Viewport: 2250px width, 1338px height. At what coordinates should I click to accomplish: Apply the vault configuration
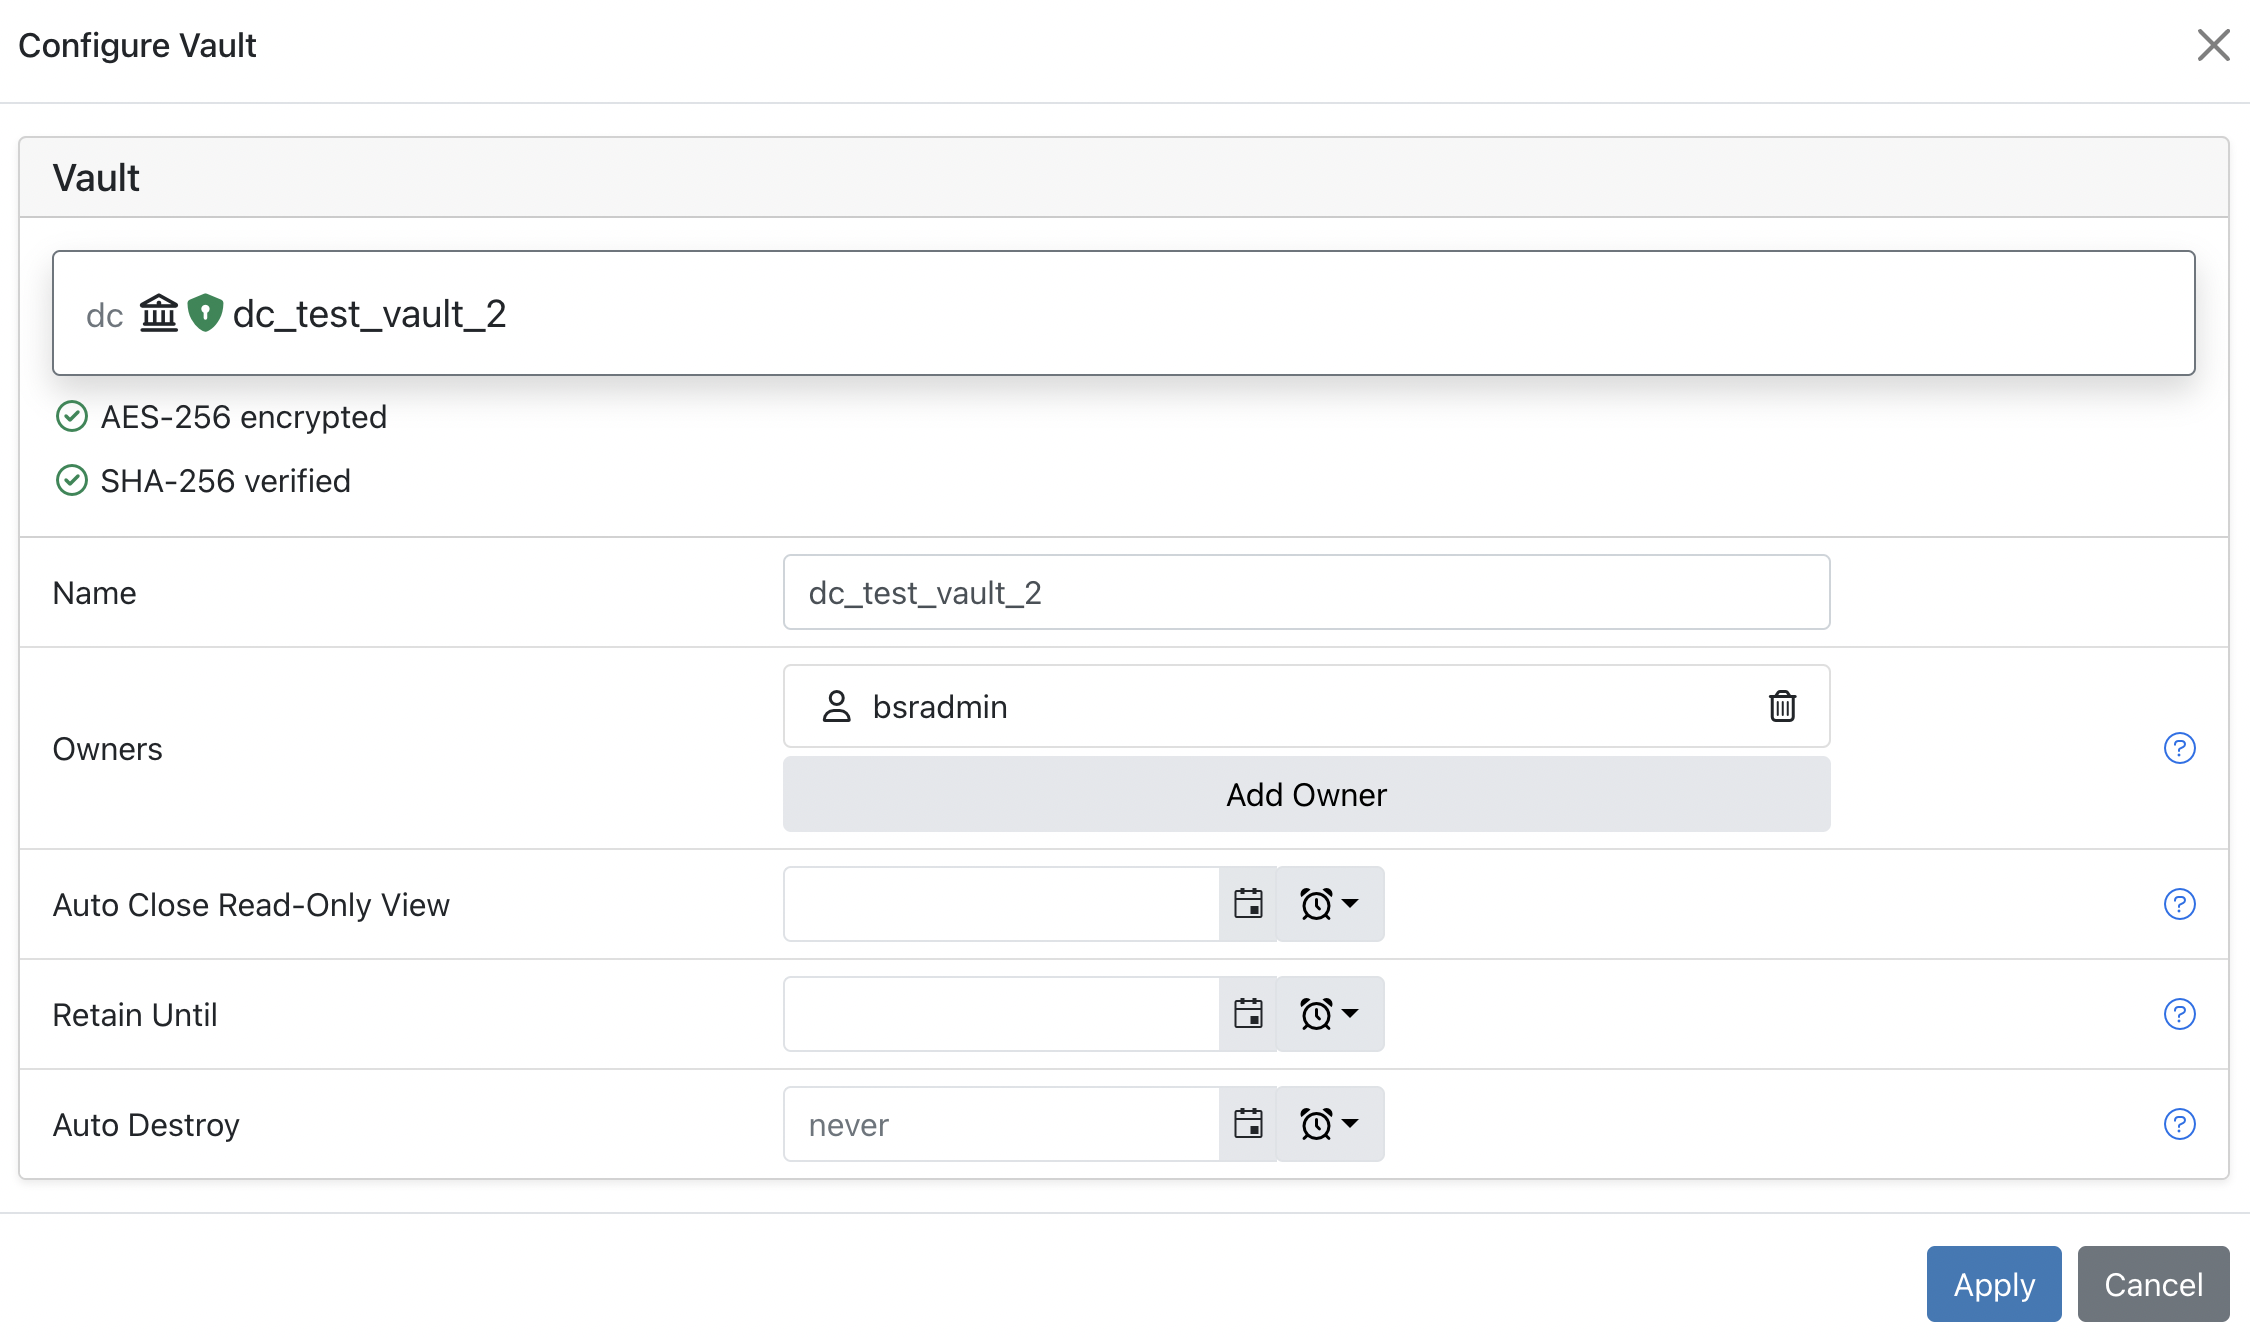click(1993, 1284)
